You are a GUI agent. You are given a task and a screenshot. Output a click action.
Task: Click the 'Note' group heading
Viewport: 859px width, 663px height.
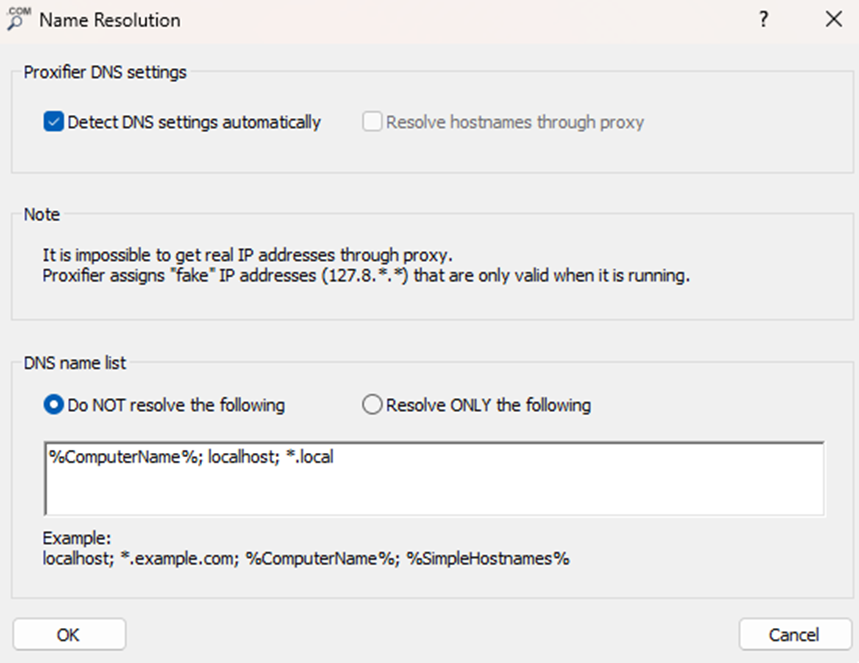tap(42, 214)
